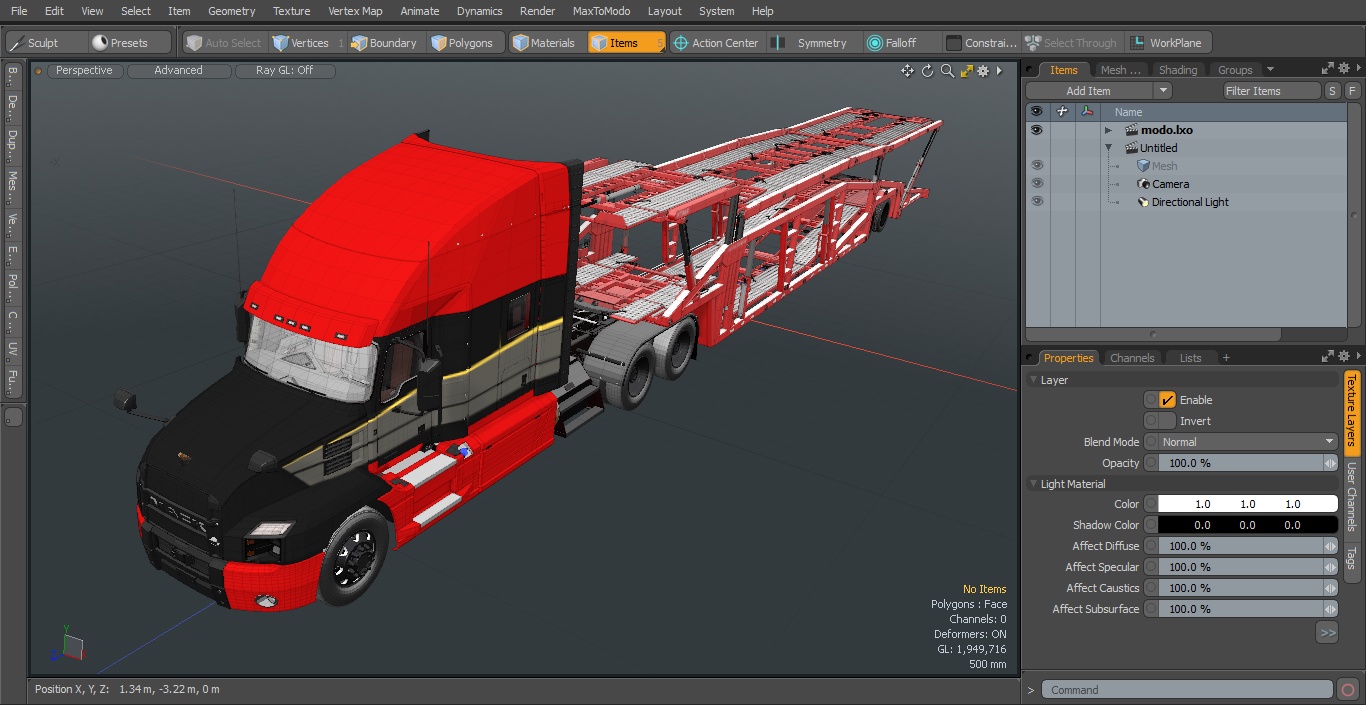1366x705 pixels.
Task: Toggle Ray GL Off button
Action: pos(285,71)
